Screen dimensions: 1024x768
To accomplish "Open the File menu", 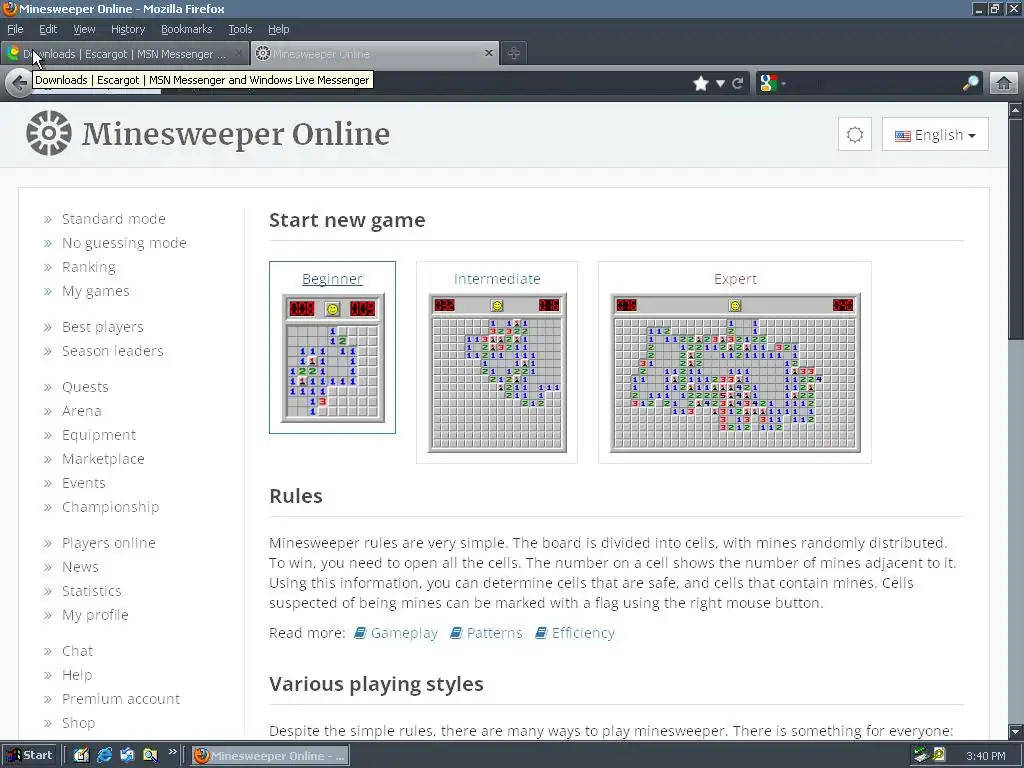I will point(15,29).
